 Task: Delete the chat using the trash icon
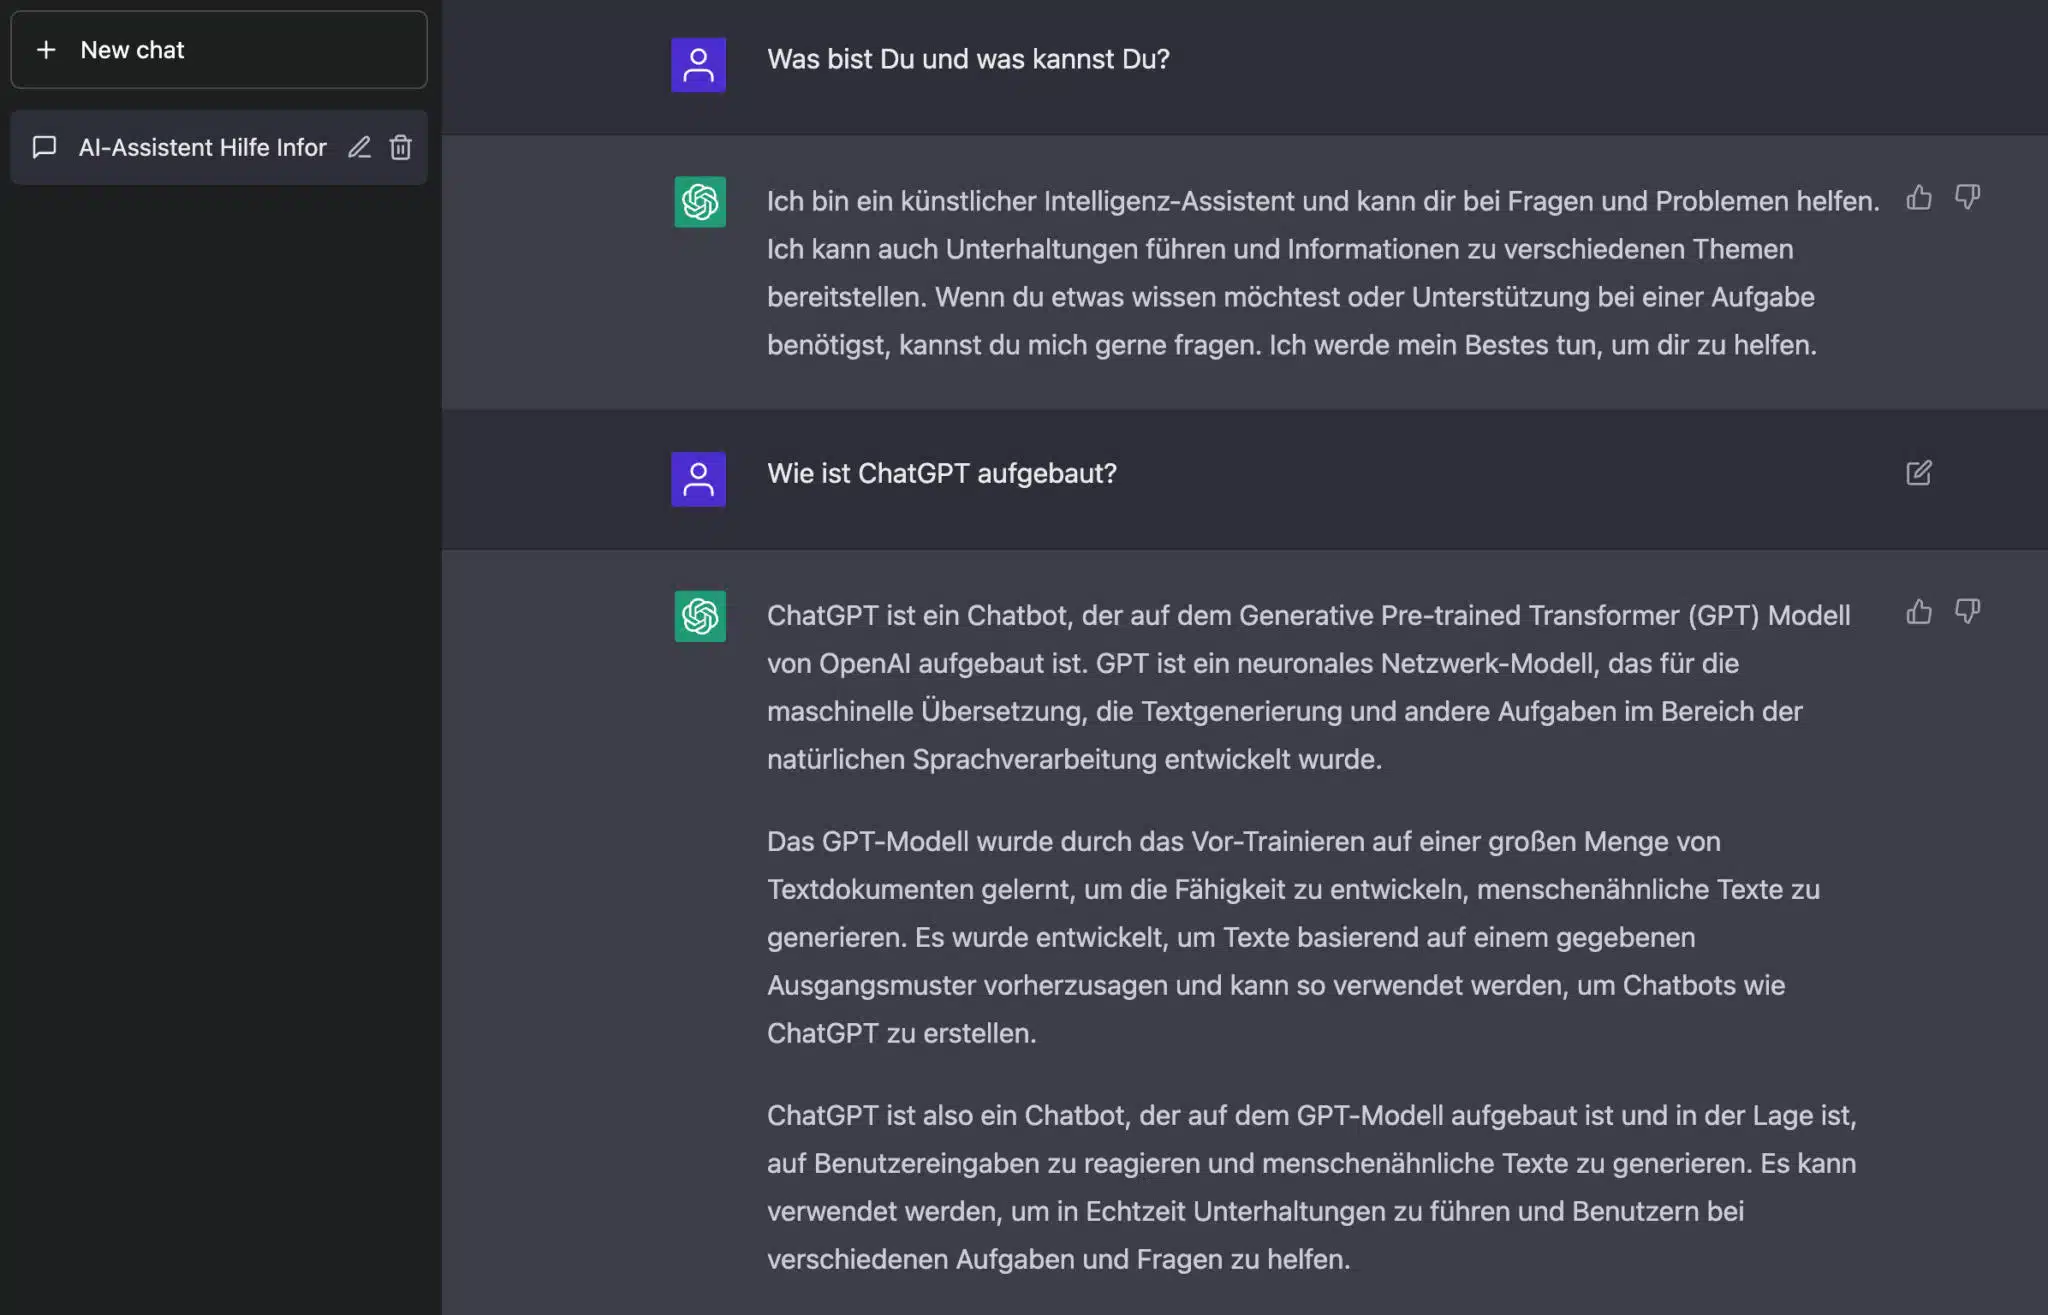(x=402, y=147)
